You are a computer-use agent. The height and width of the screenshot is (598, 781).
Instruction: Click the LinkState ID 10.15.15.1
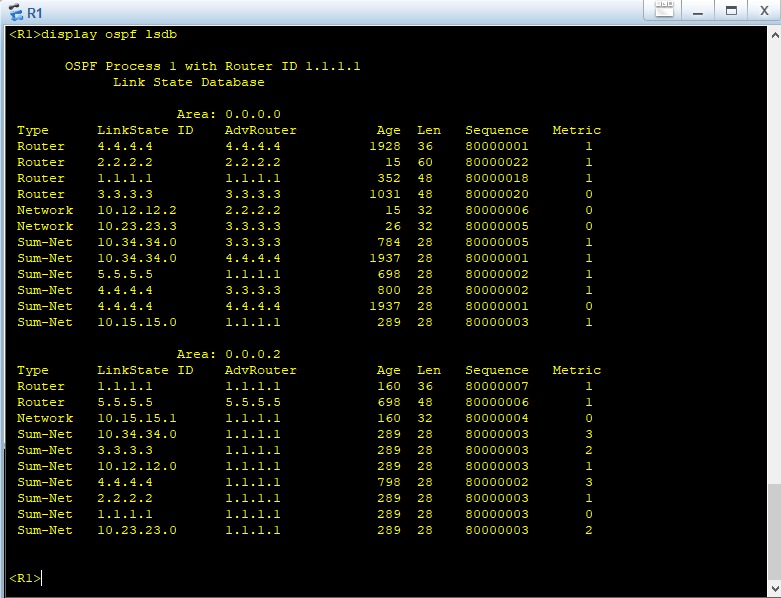pos(137,418)
